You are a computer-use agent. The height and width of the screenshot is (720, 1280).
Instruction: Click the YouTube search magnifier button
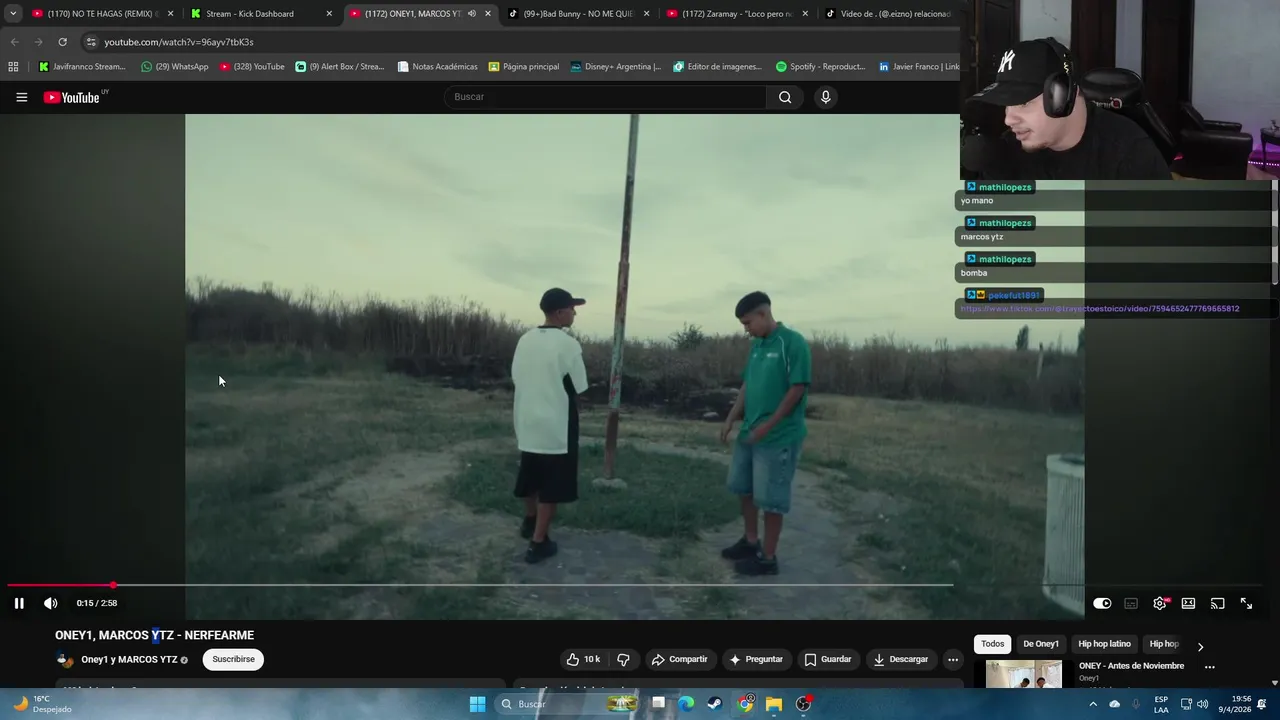[785, 97]
